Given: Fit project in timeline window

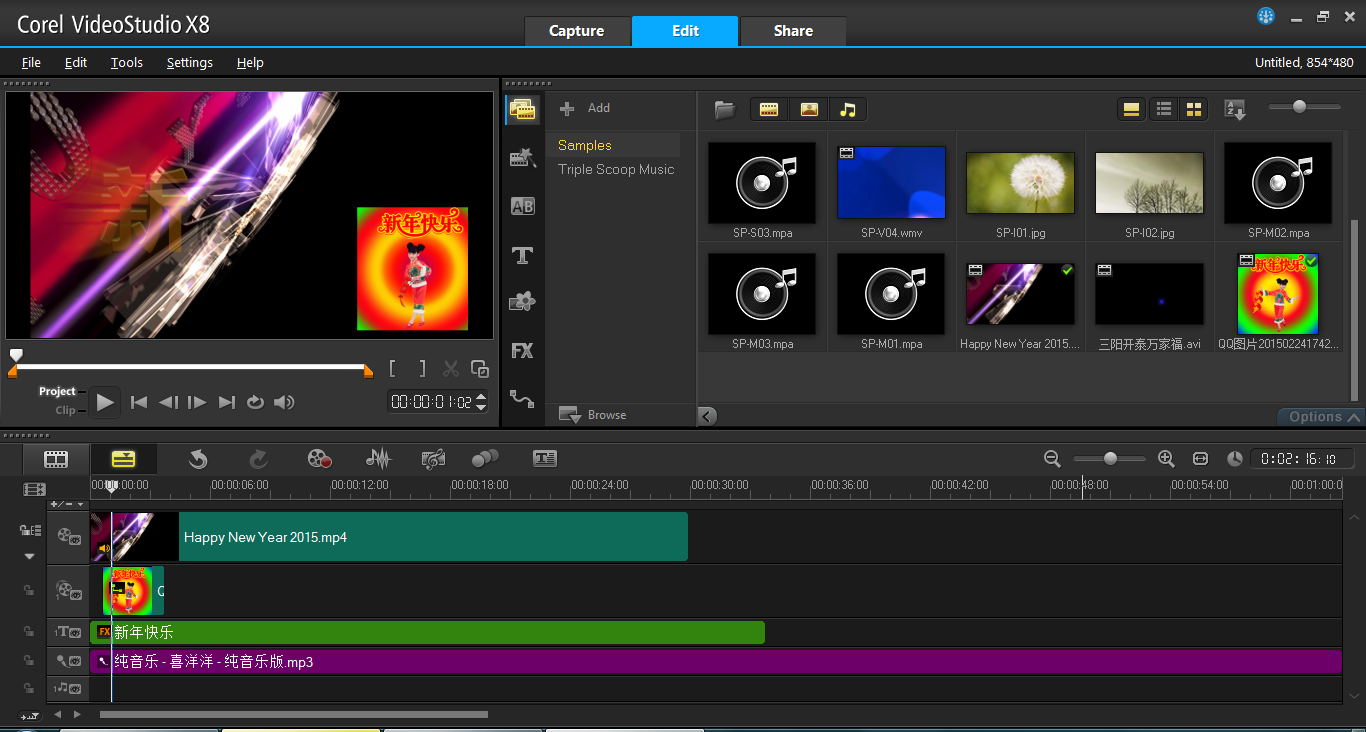Looking at the screenshot, I should [1201, 458].
